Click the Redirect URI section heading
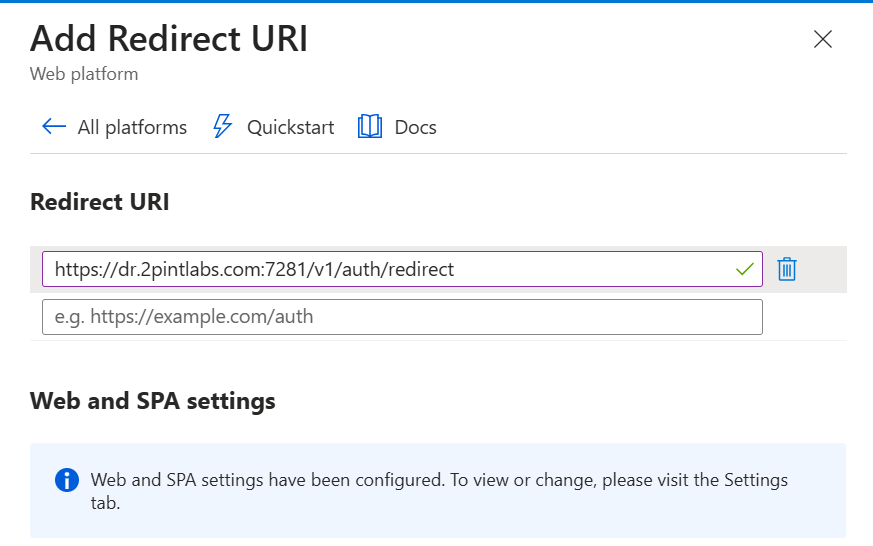The image size is (873, 546). [100, 202]
